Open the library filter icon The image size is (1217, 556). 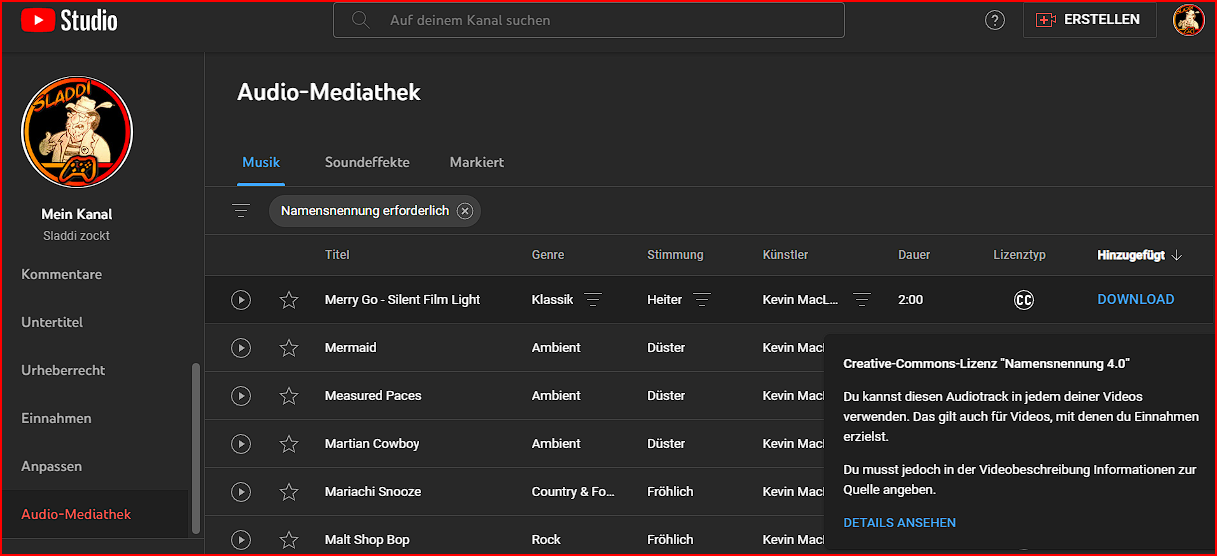(x=241, y=211)
